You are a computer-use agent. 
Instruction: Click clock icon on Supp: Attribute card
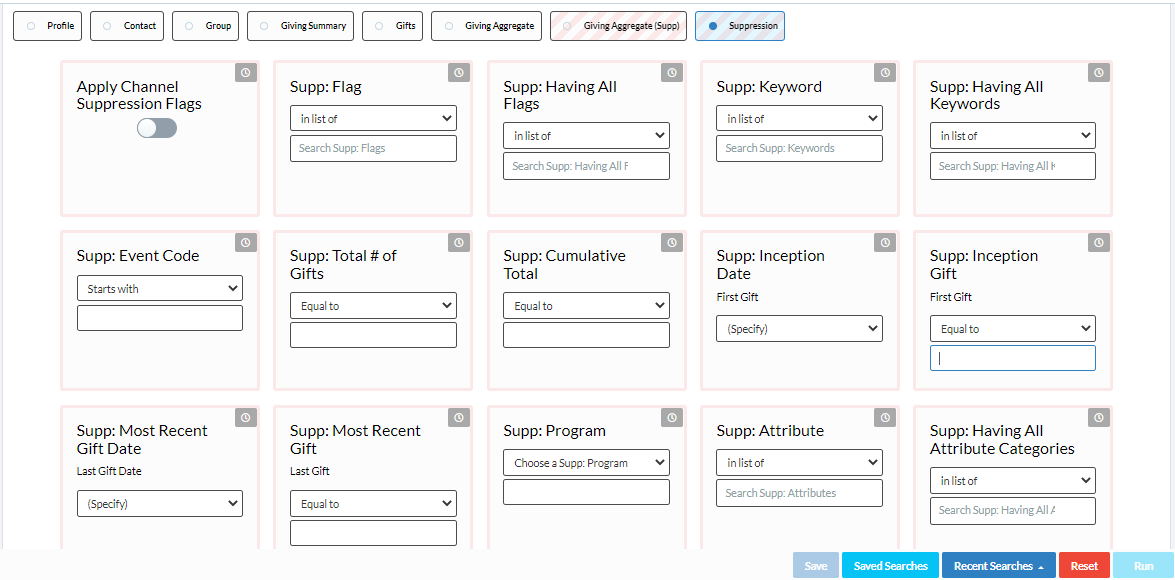pyautogui.click(x=885, y=417)
